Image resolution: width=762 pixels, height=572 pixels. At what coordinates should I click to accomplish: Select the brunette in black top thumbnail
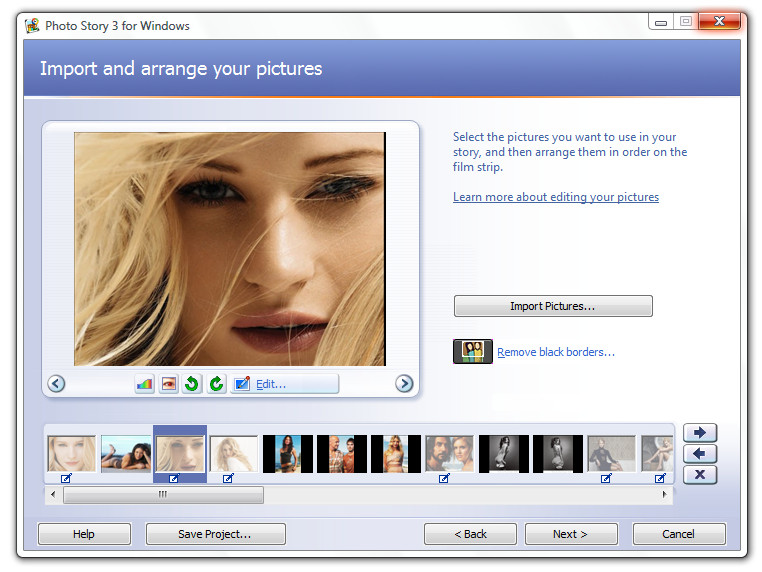[288, 453]
